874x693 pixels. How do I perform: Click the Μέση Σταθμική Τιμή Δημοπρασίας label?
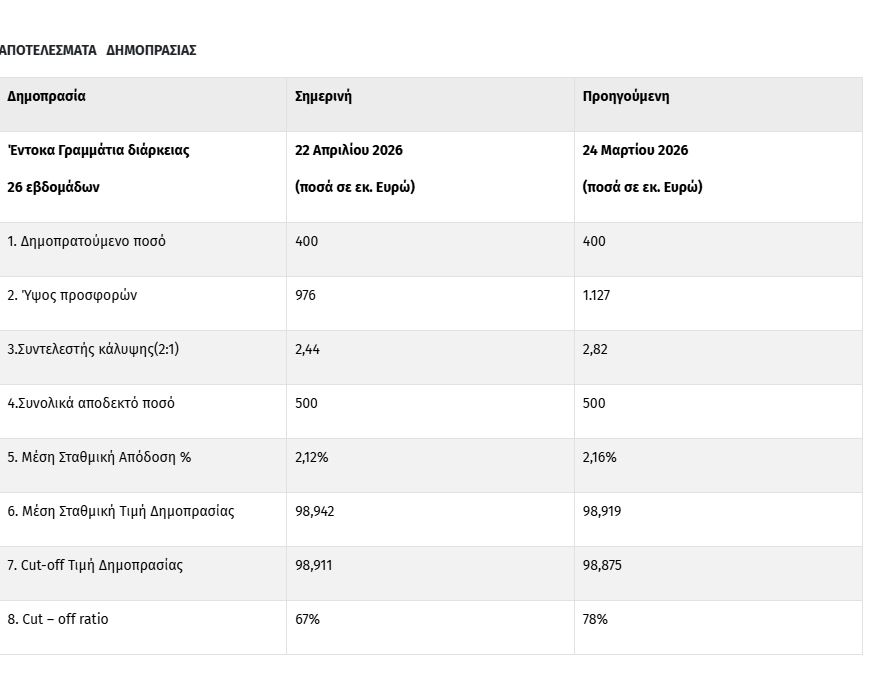[121, 511]
